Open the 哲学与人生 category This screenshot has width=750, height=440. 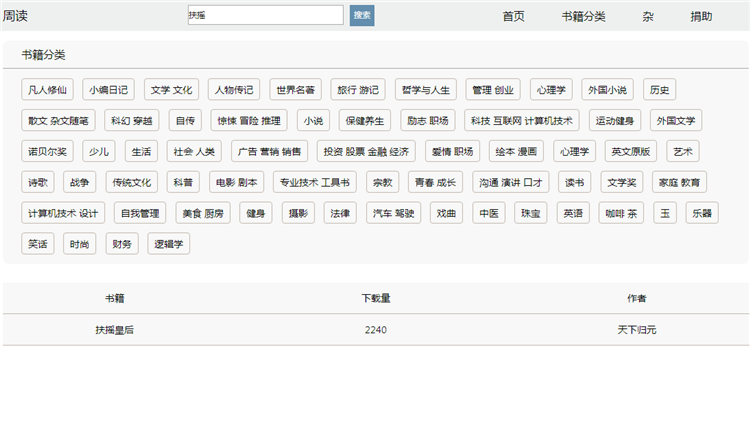pos(427,90)
